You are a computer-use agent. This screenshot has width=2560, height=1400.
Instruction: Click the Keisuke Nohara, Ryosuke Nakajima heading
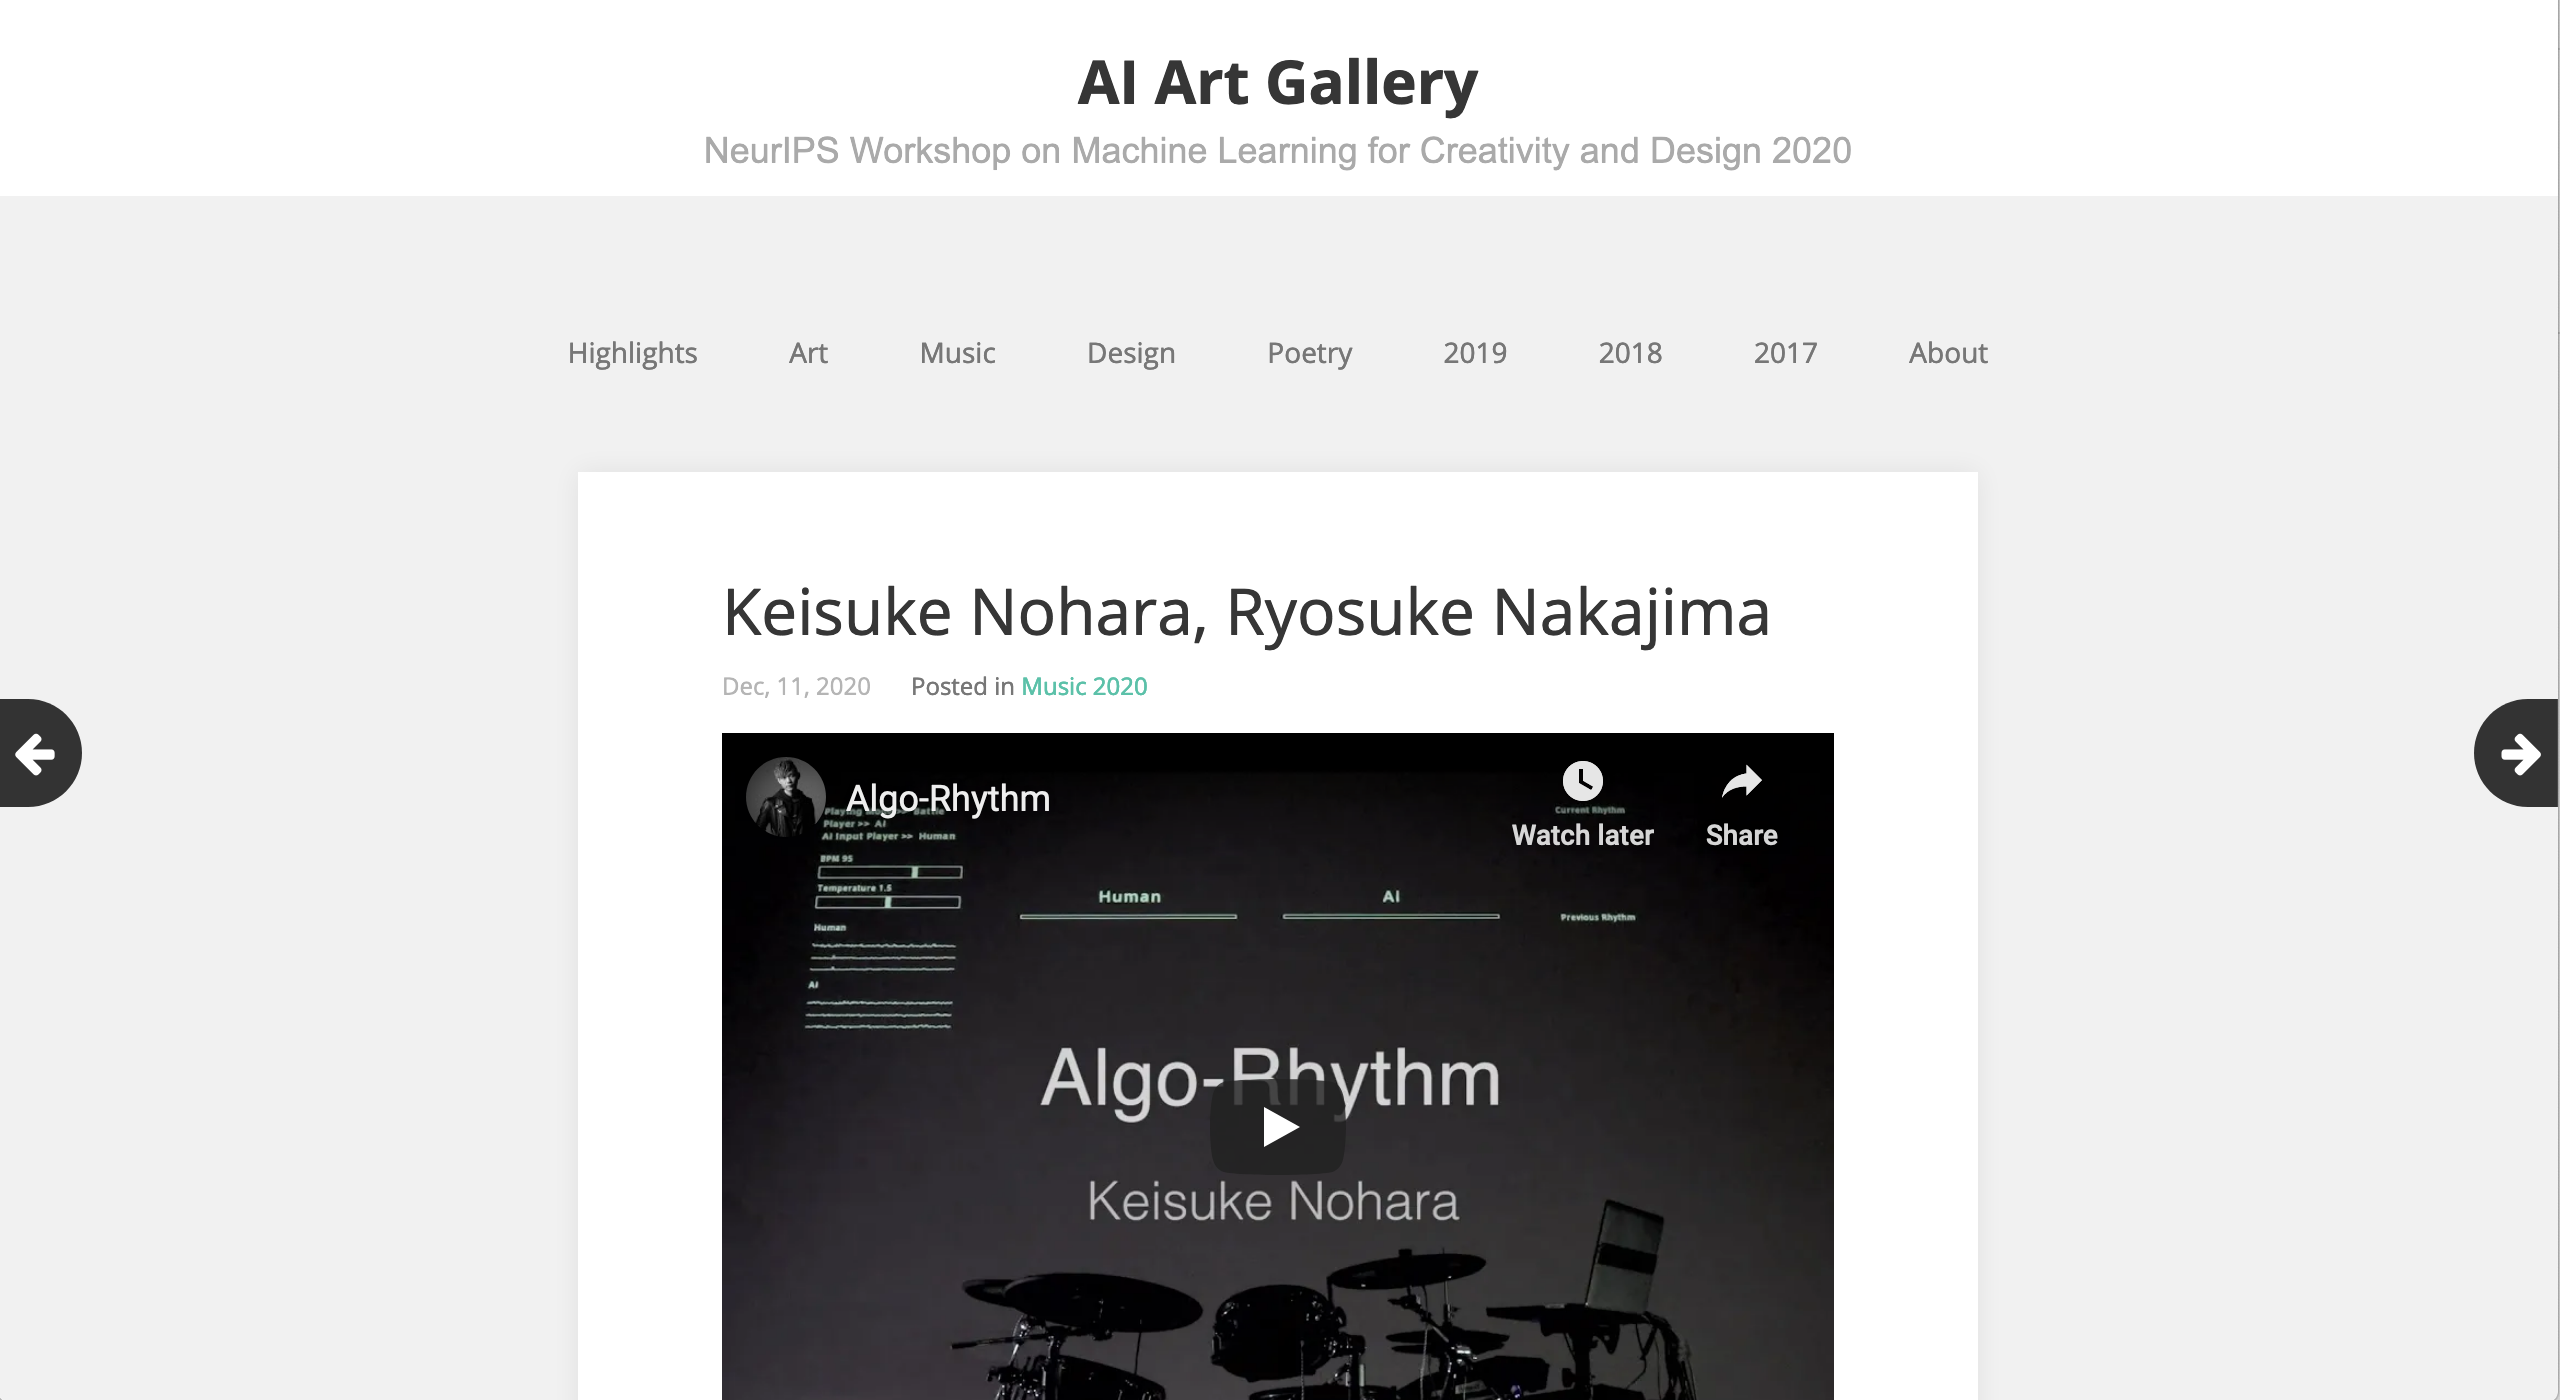[x=1246, y=612]
